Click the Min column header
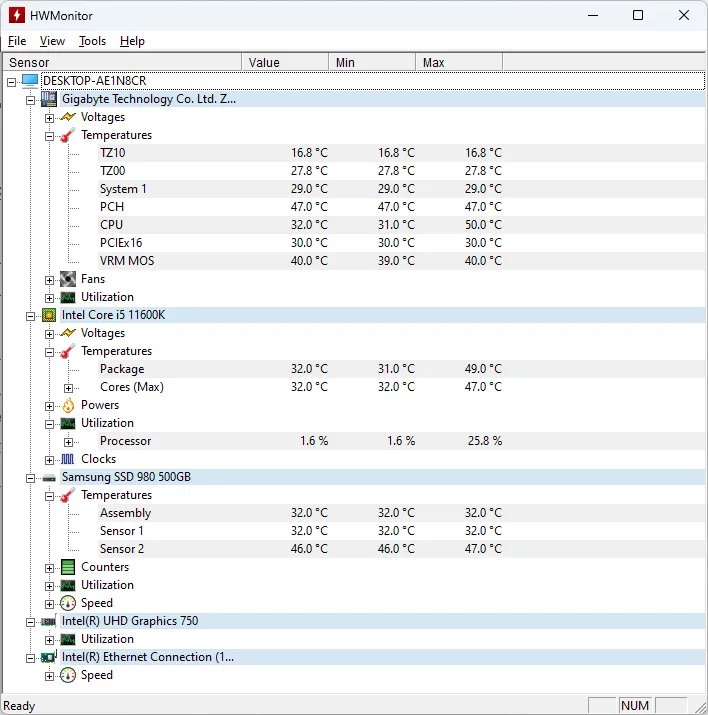708x715 pixels. pos(372,62)
